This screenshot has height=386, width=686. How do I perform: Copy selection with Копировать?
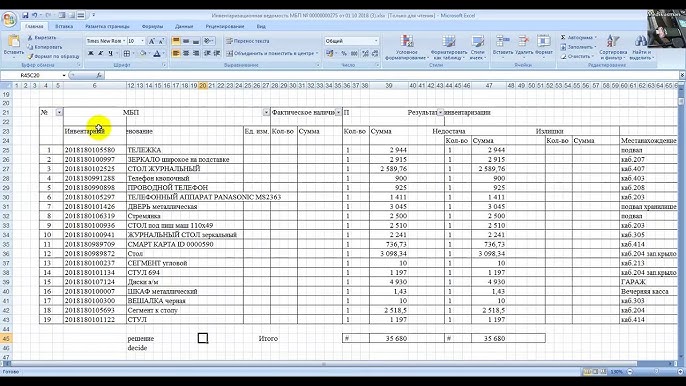(44, 47)
